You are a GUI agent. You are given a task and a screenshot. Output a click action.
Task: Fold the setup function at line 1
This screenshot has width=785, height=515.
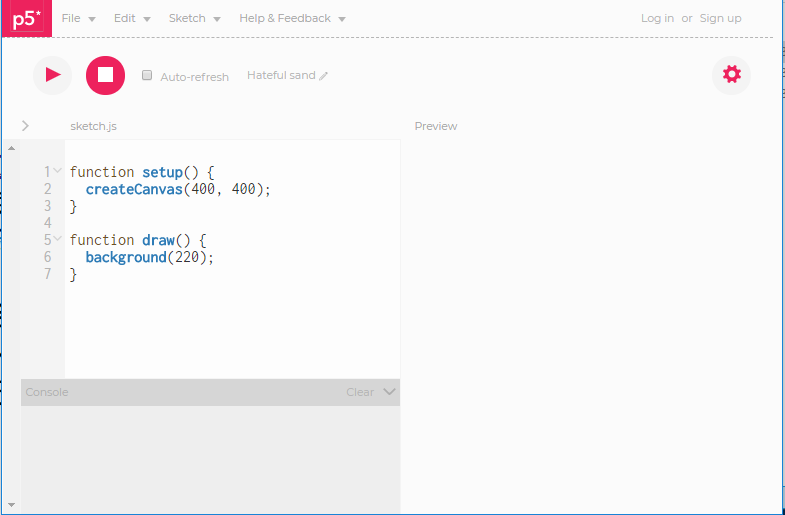point(58,171)
